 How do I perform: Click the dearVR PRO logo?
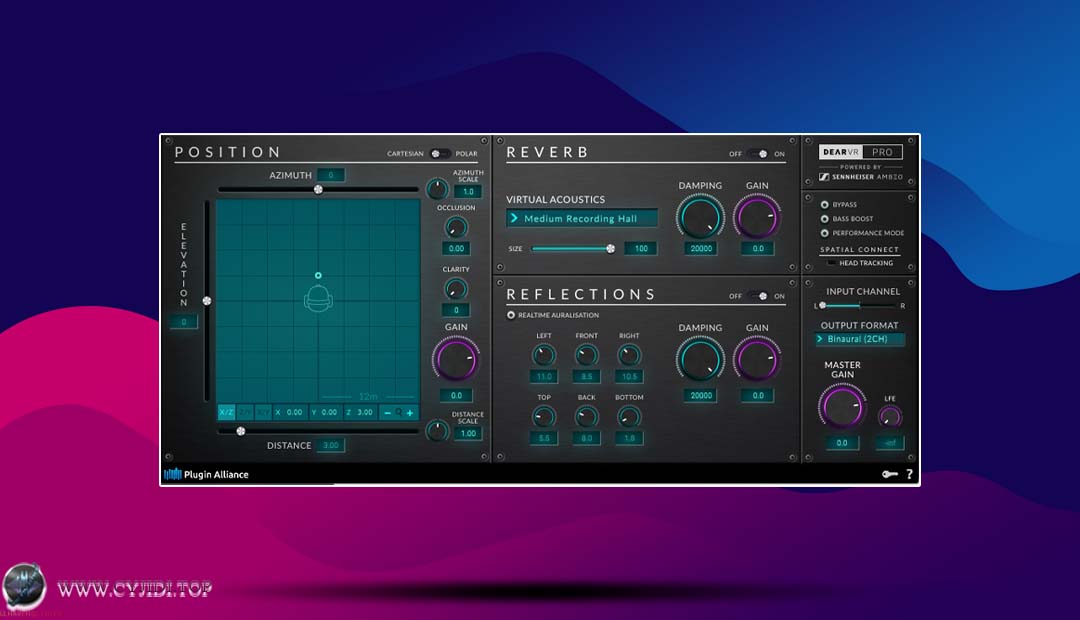pos(860,152)
